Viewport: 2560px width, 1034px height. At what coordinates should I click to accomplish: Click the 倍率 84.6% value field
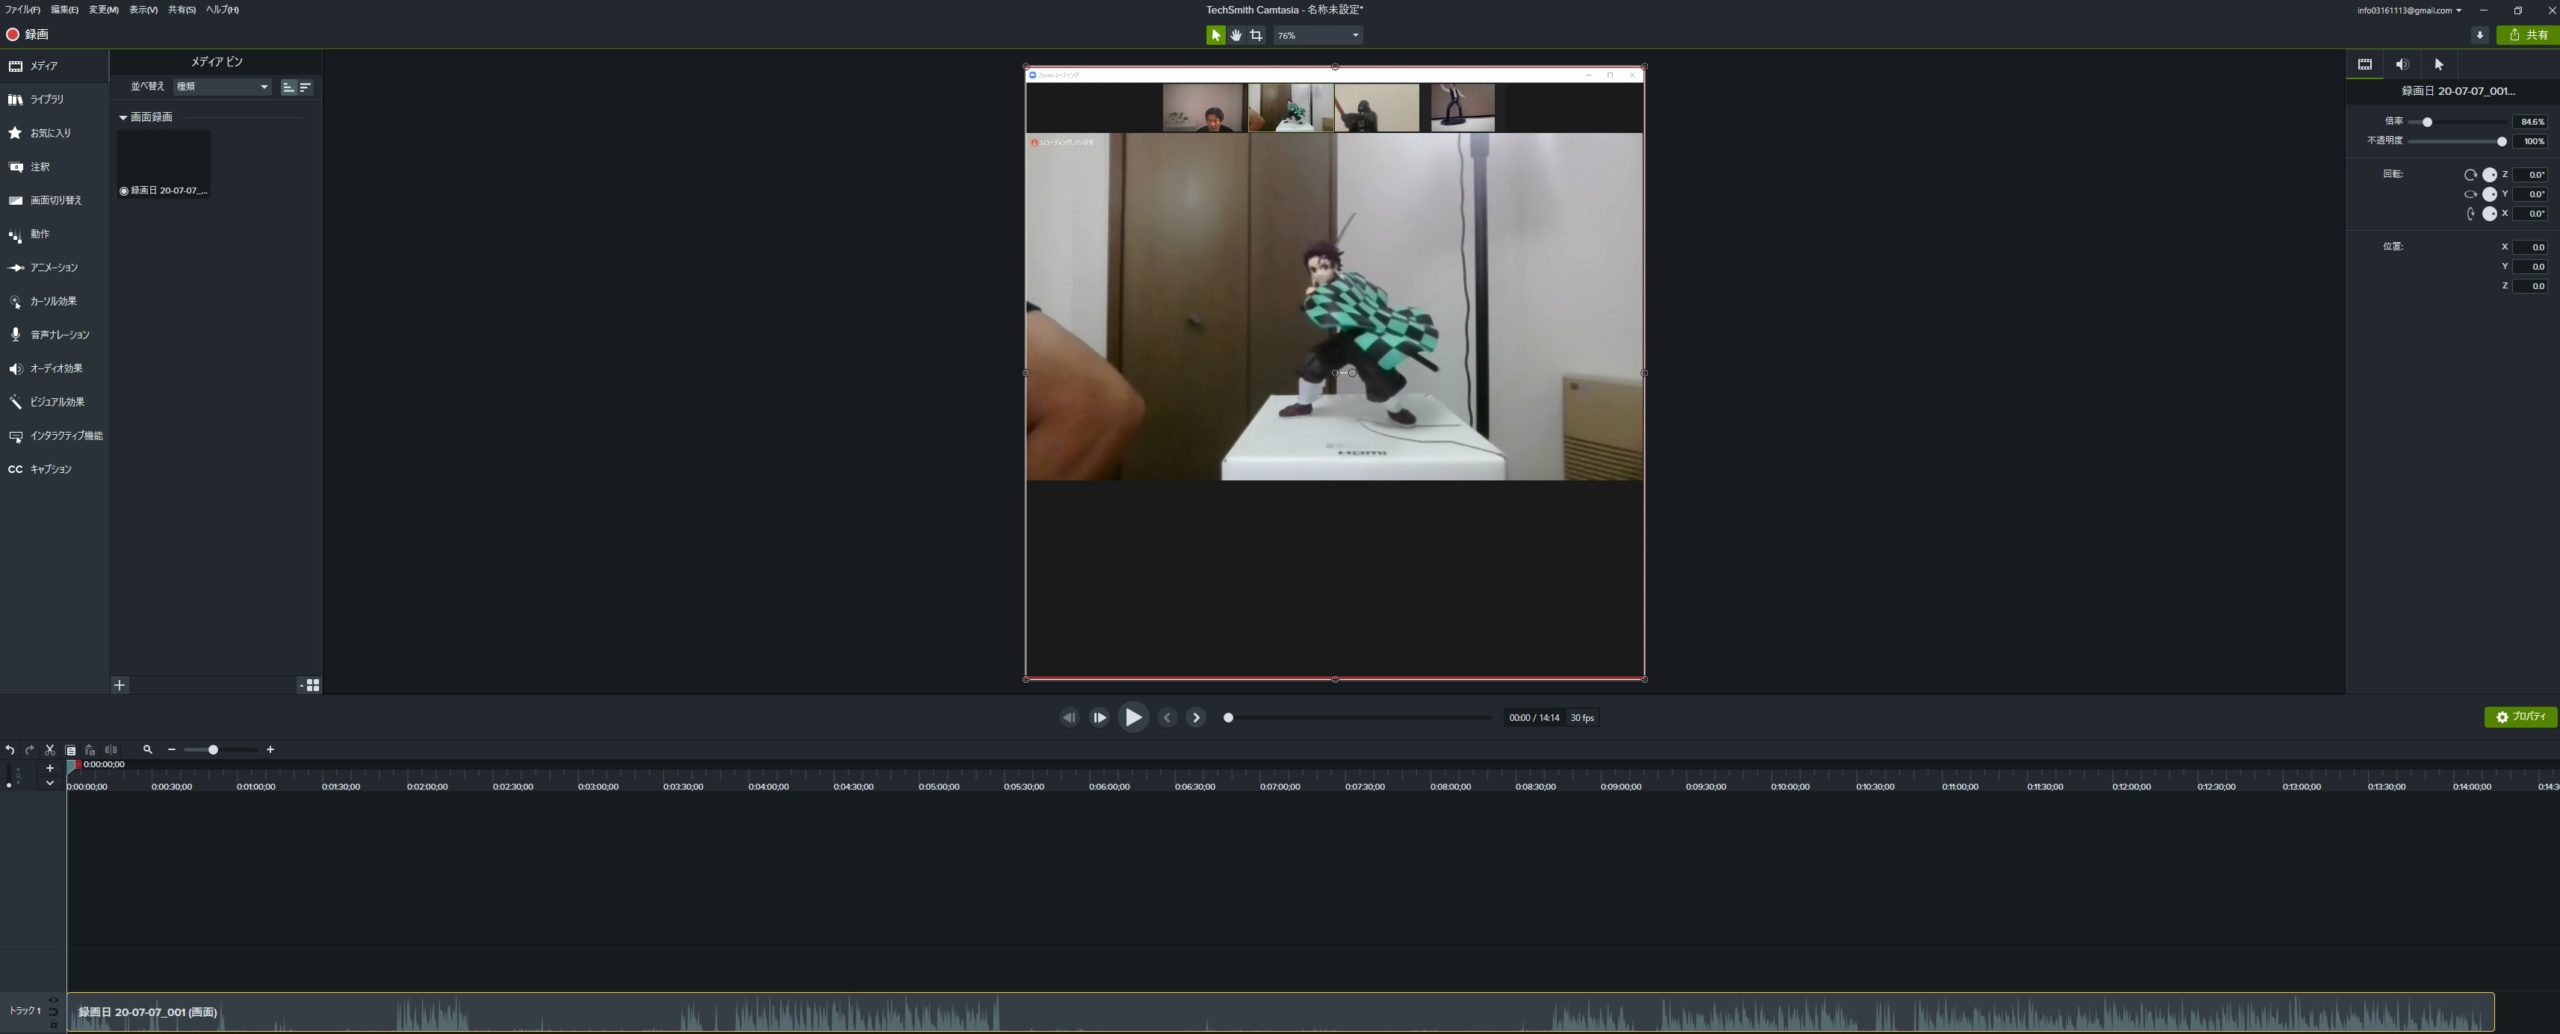(2530, 122)
